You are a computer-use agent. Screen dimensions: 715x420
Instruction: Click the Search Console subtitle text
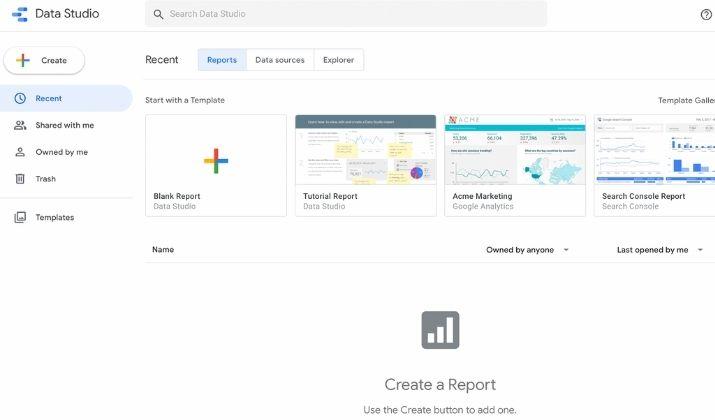(630, 207)
